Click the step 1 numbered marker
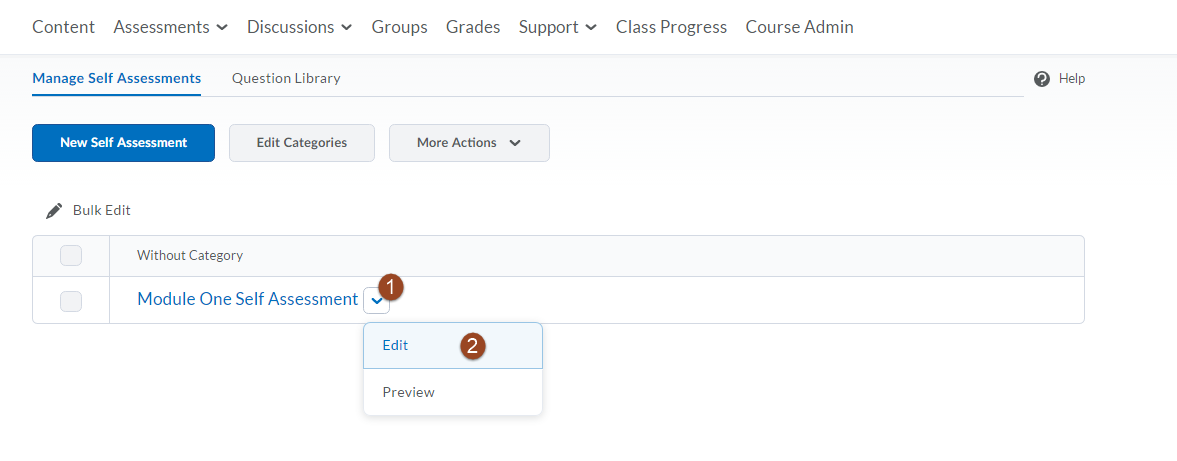 (x=390, y=286)
